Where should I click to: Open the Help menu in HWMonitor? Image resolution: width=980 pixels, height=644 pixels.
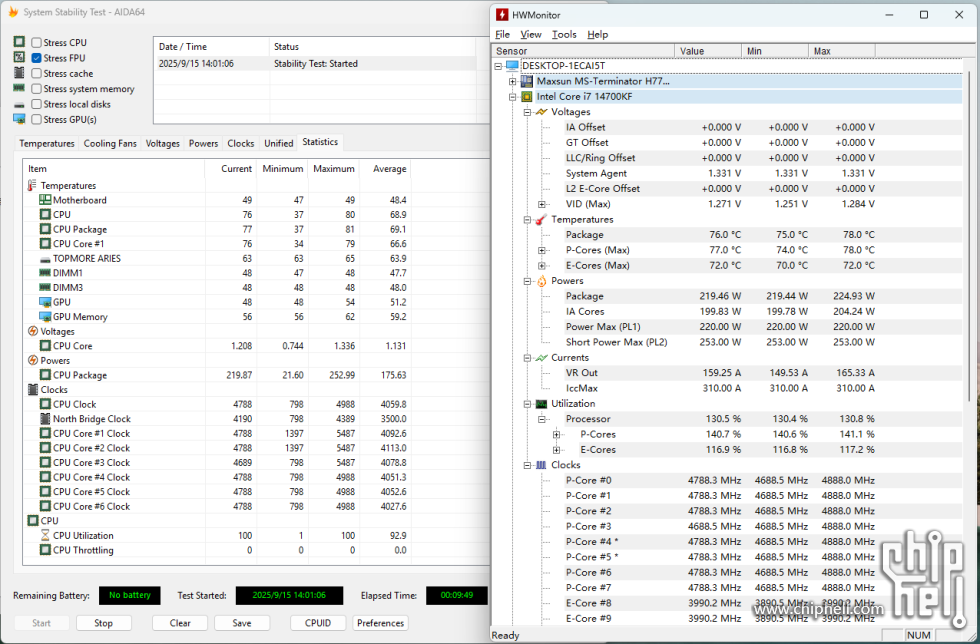click(598, 34)
